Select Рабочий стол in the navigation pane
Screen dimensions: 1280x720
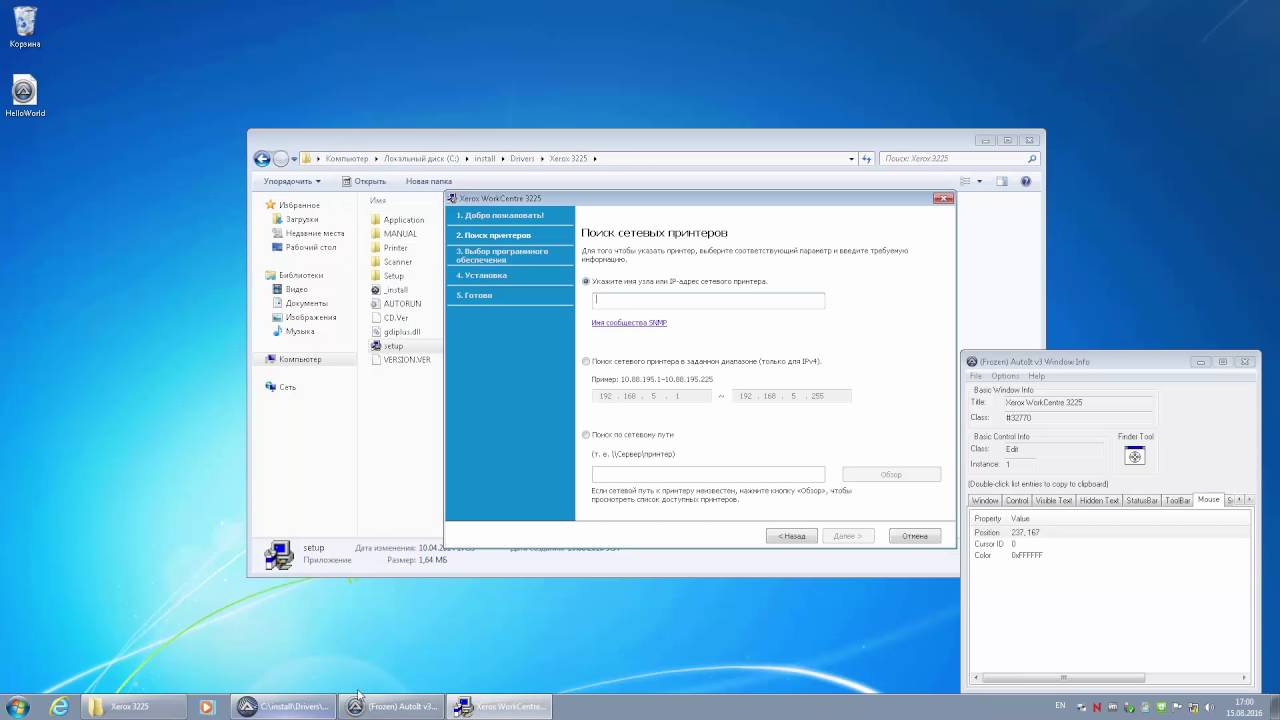[x=304, y=247]
